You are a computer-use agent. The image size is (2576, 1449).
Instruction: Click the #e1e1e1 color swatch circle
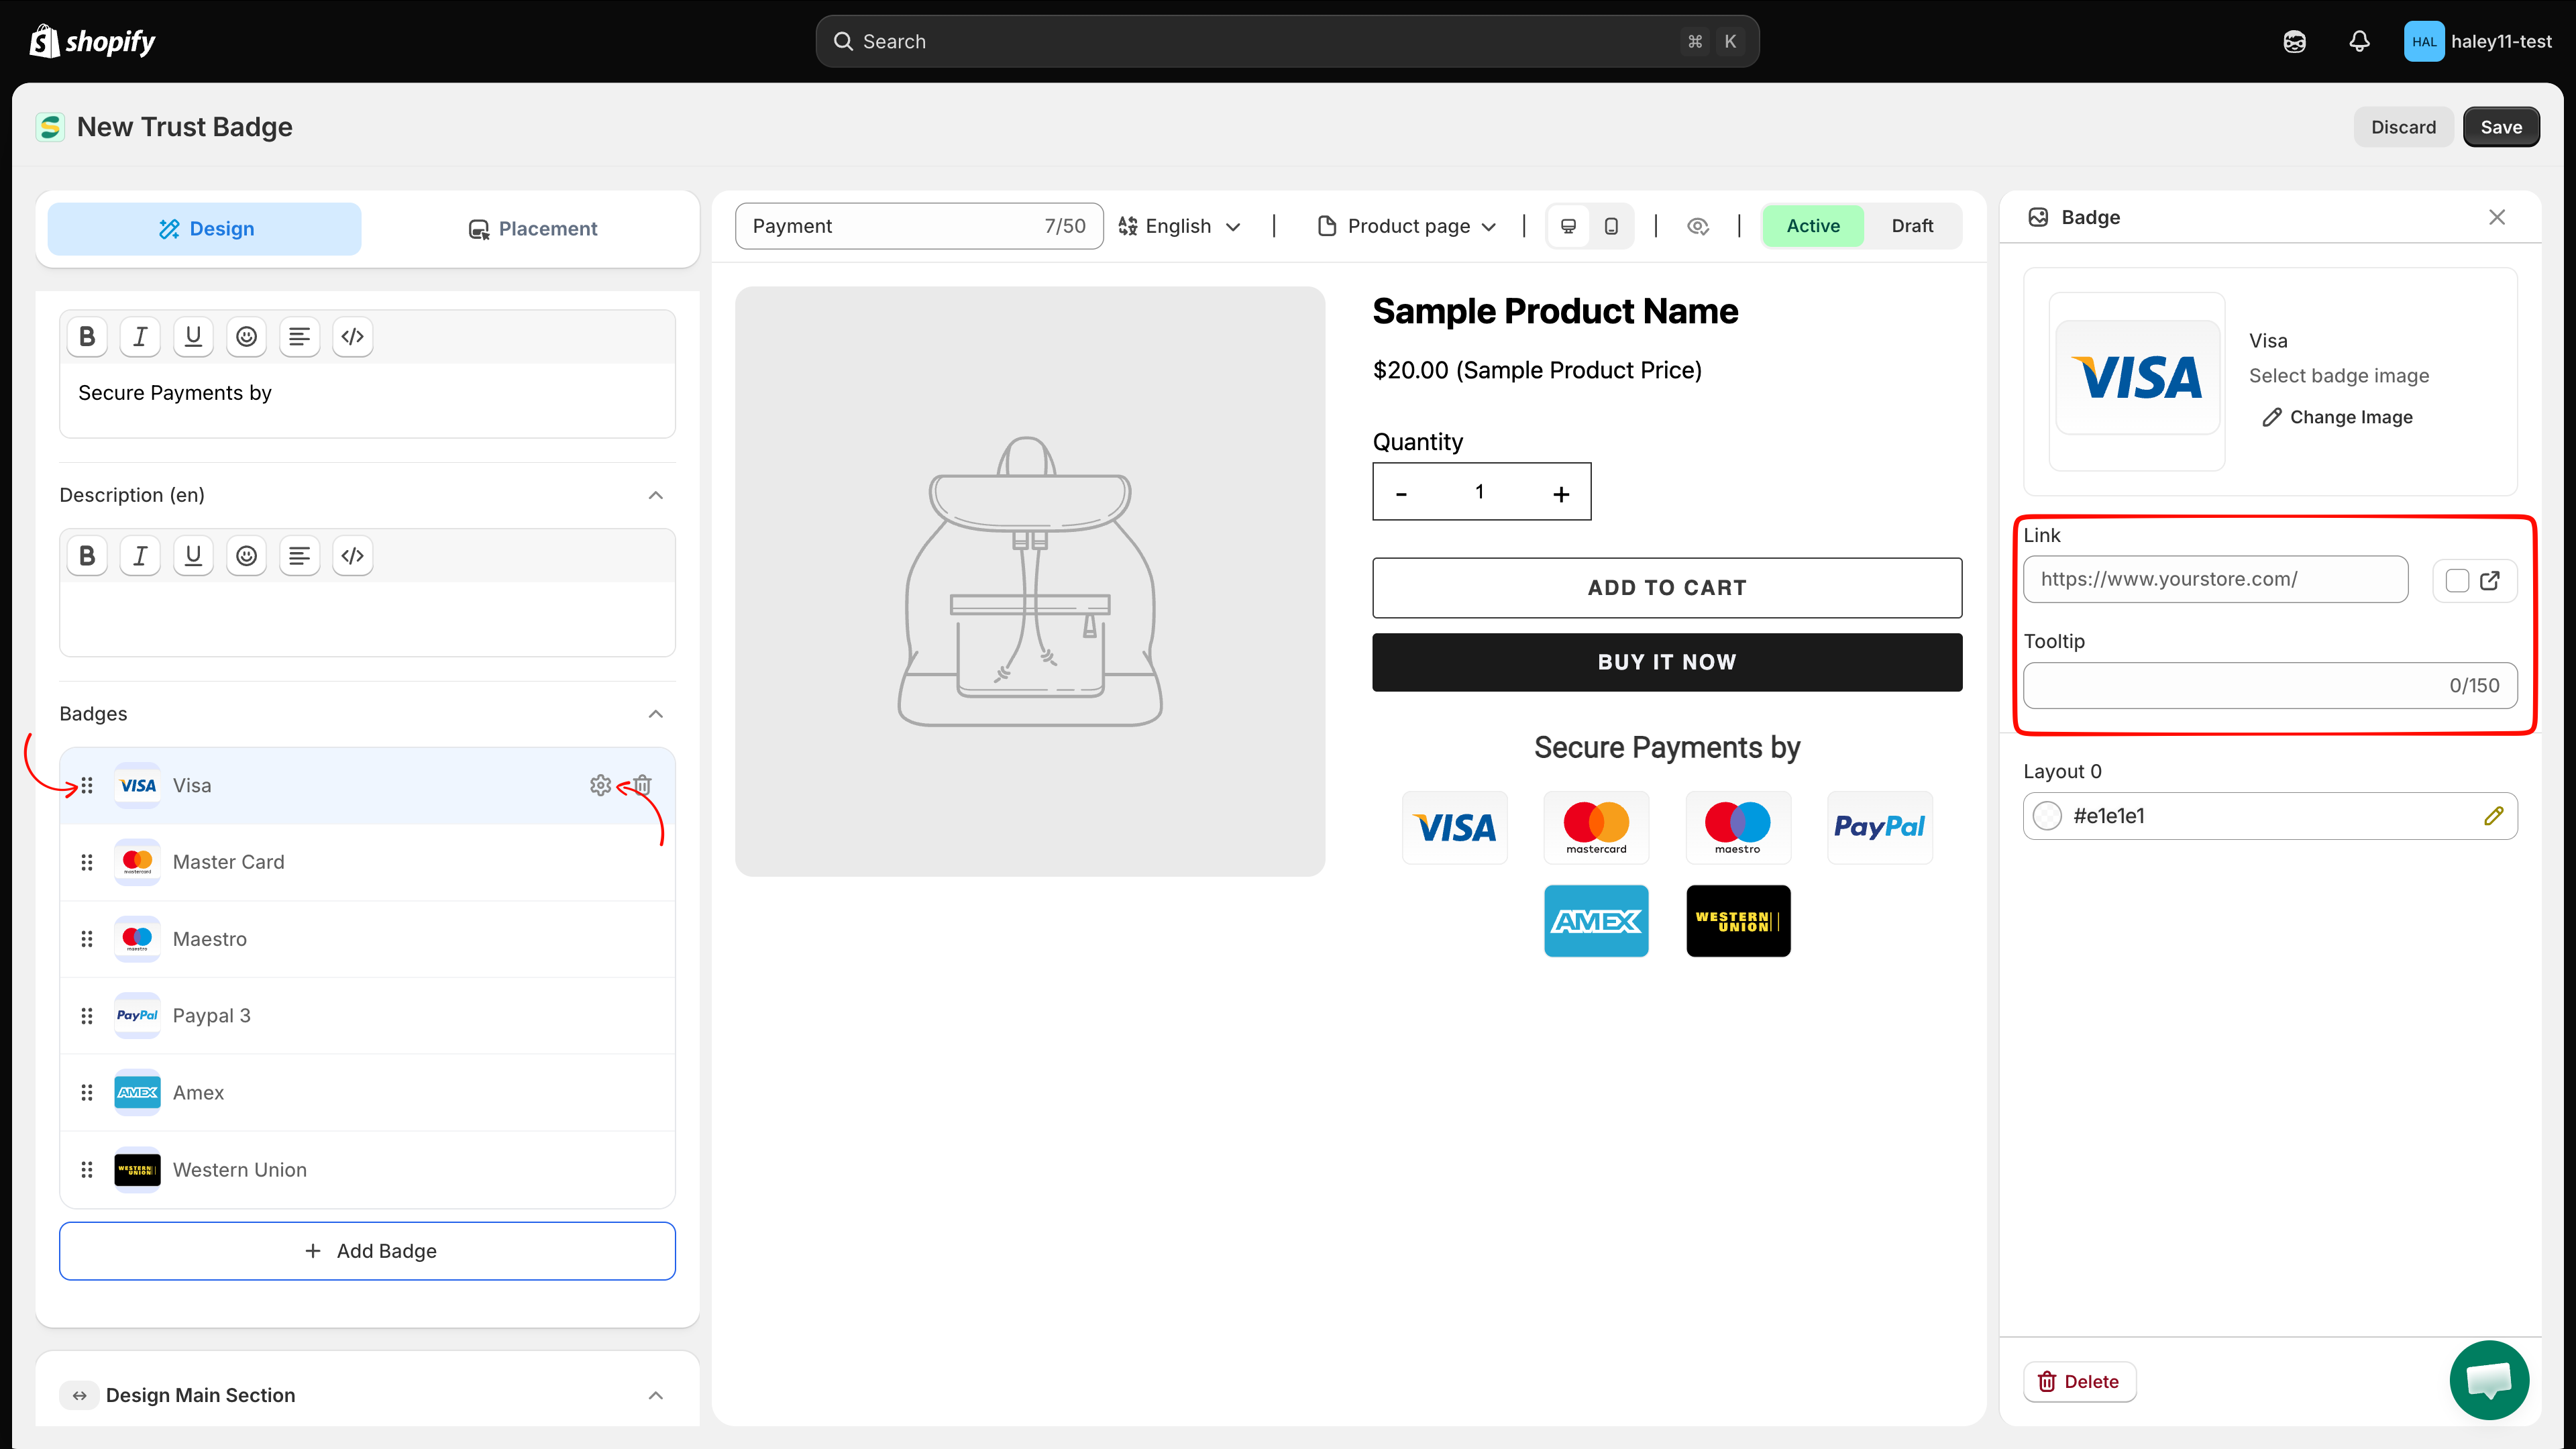point(2047,816)
